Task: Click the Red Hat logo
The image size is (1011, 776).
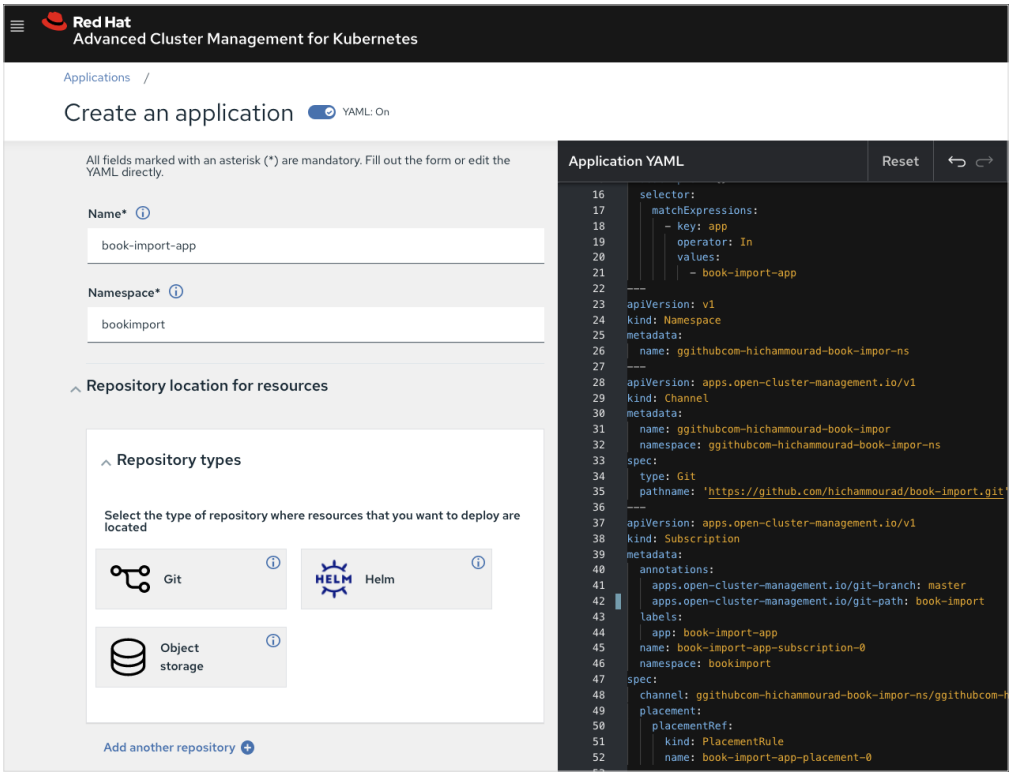Action: [x=55, y=22]
